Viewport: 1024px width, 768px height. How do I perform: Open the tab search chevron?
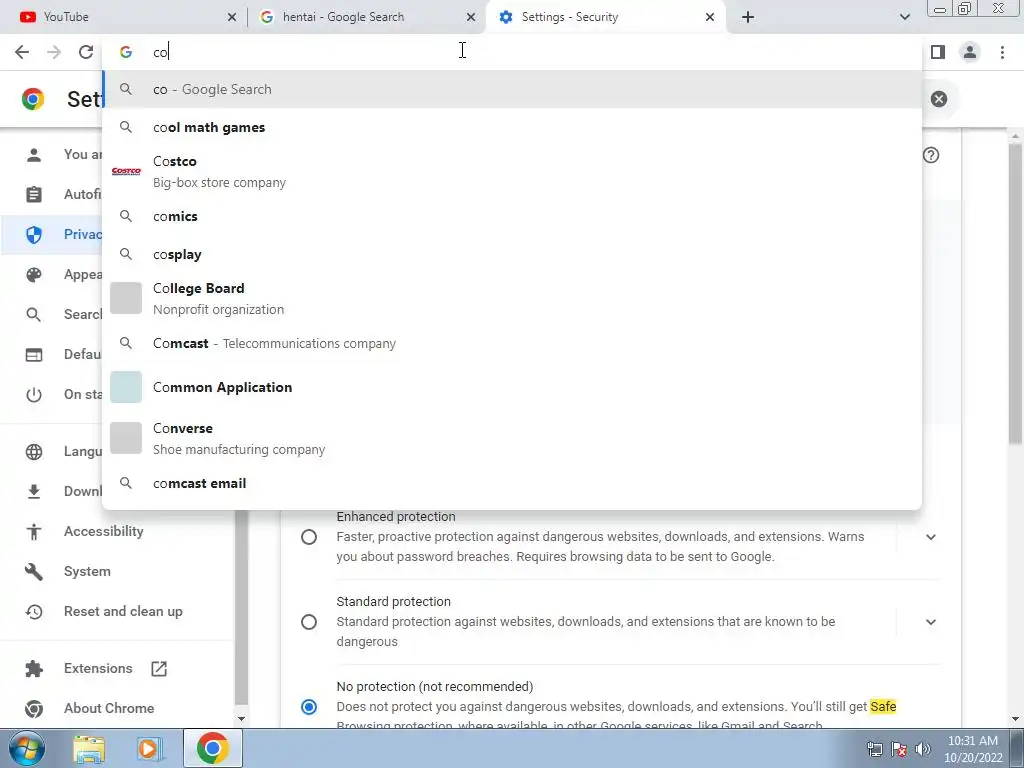(x=904, y=17)
